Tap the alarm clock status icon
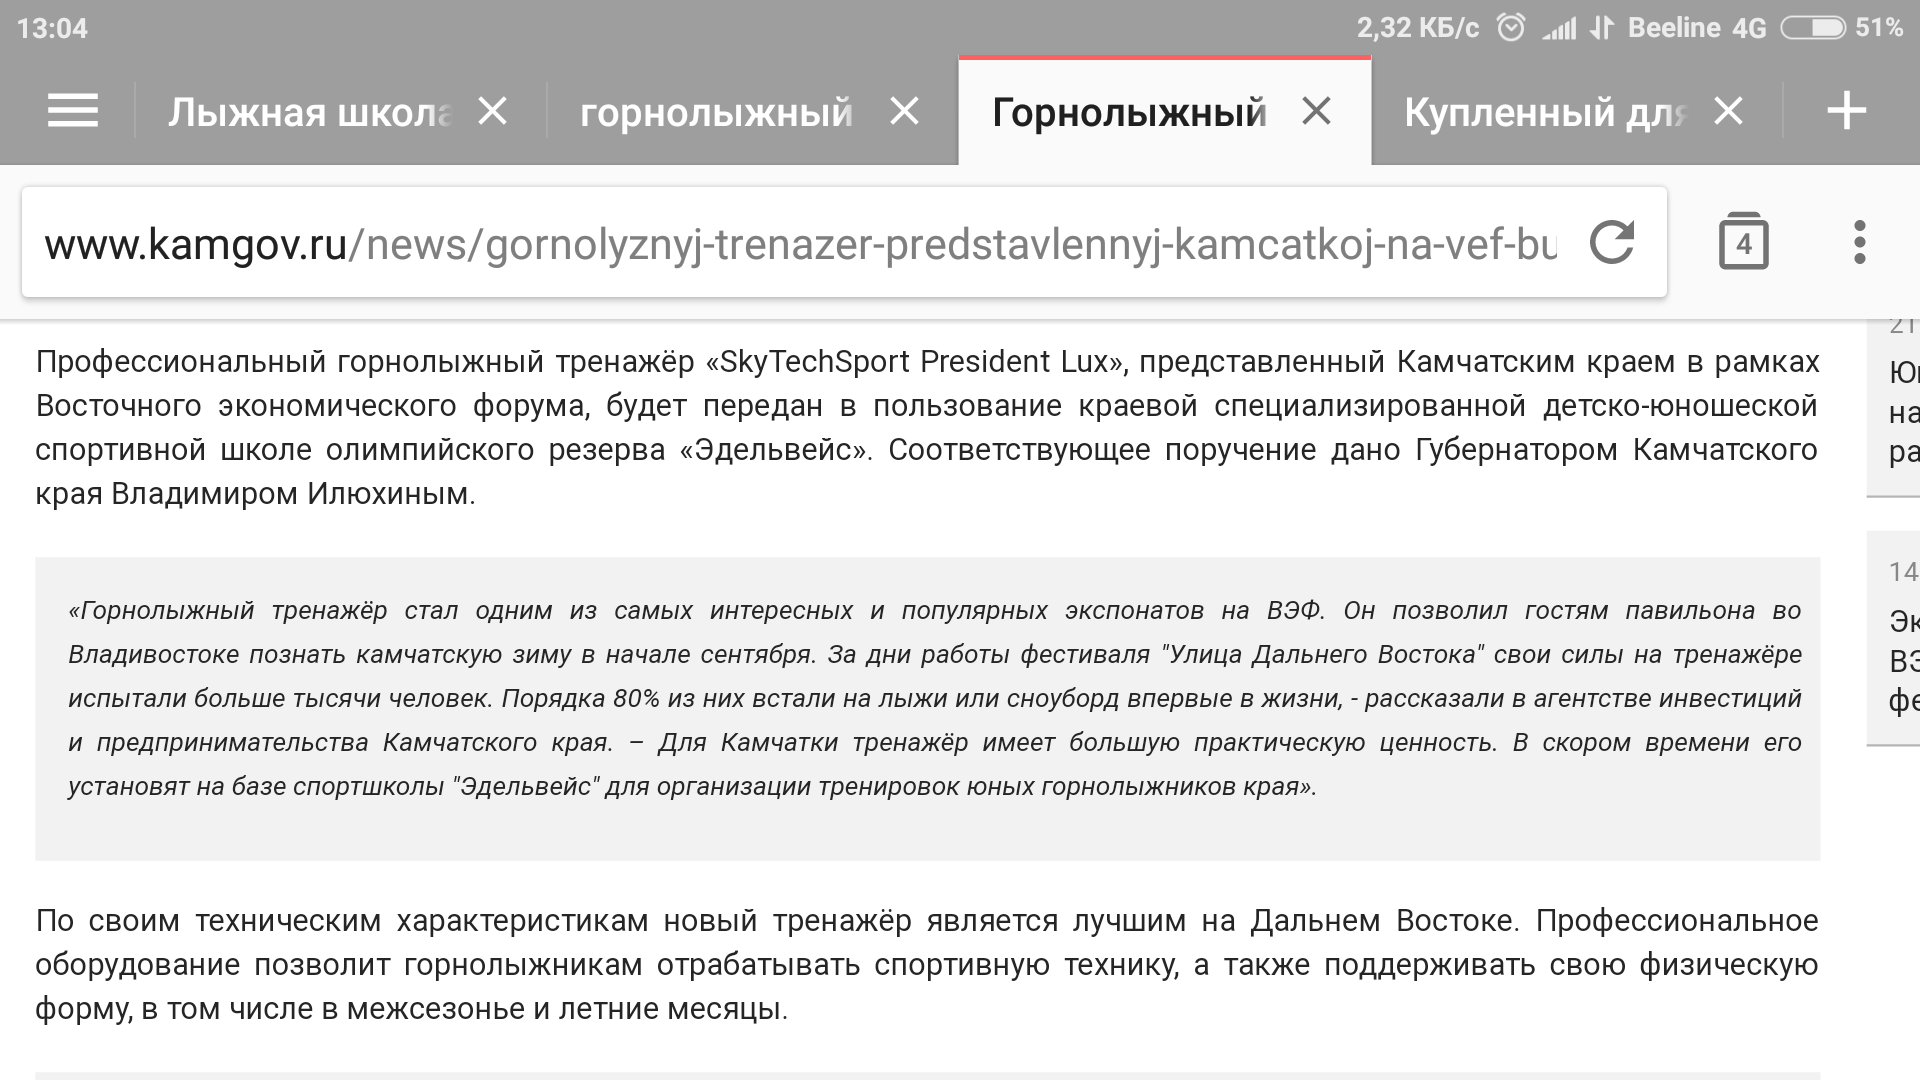The width and height of the screenshot is (1920, 1080). 1510,28
